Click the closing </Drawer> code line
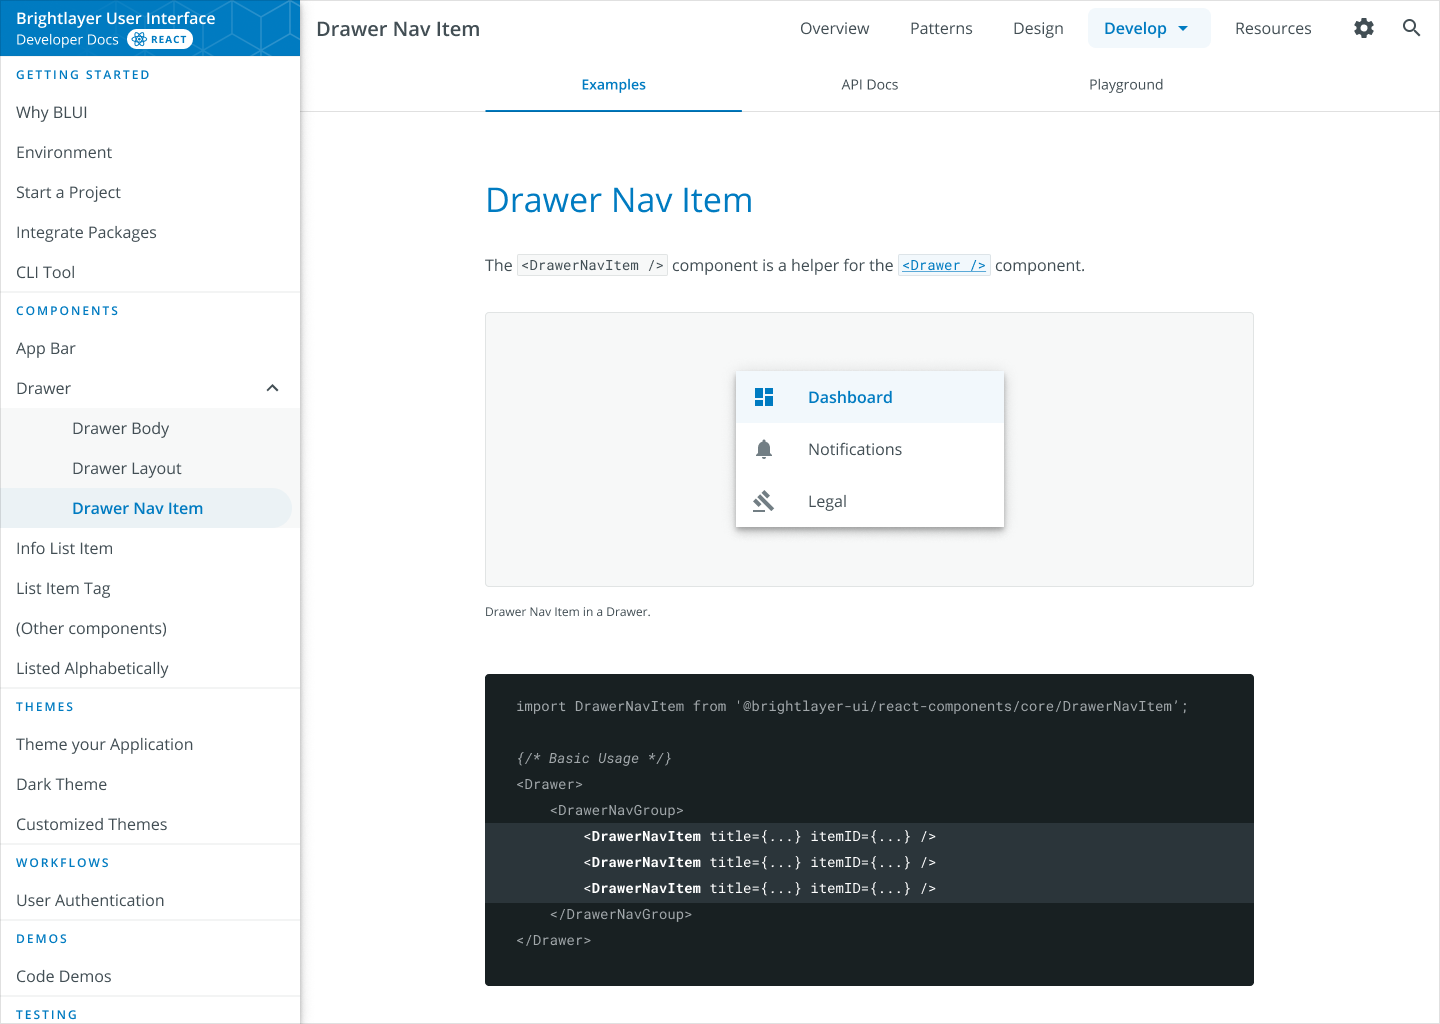Image resolution: width=1440 pixels, height=1024 pixels. tap(554, 940)
